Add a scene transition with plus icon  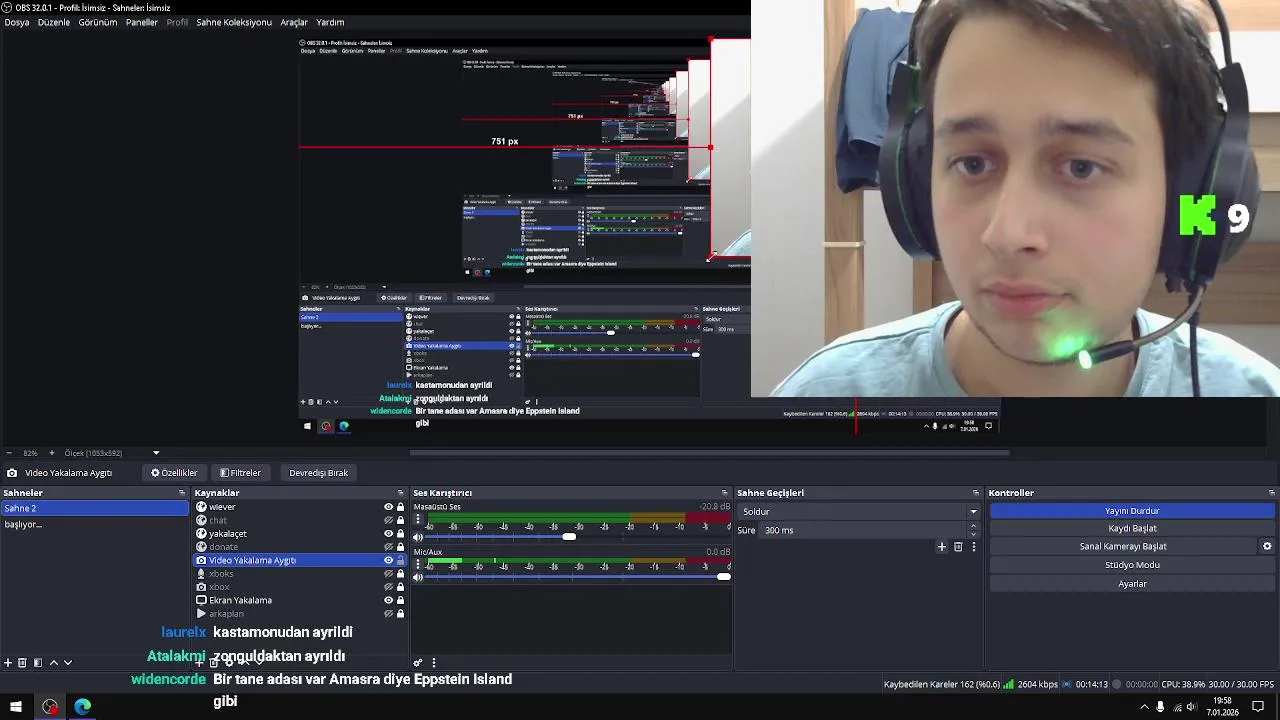(941, 547)
